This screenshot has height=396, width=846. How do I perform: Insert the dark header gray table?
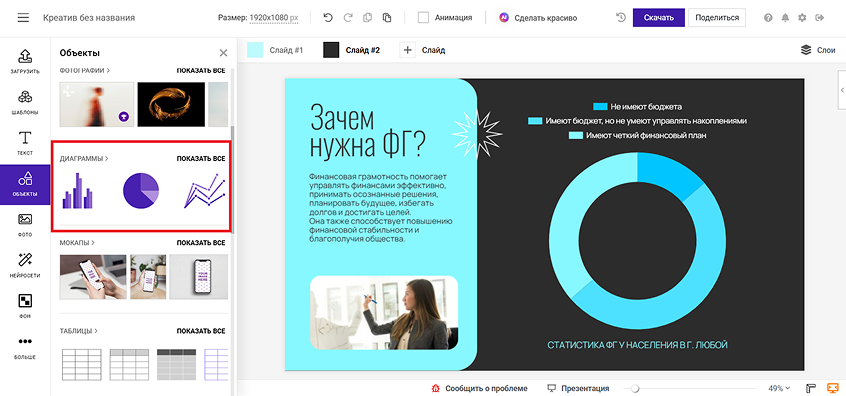[x=176, y=365]
